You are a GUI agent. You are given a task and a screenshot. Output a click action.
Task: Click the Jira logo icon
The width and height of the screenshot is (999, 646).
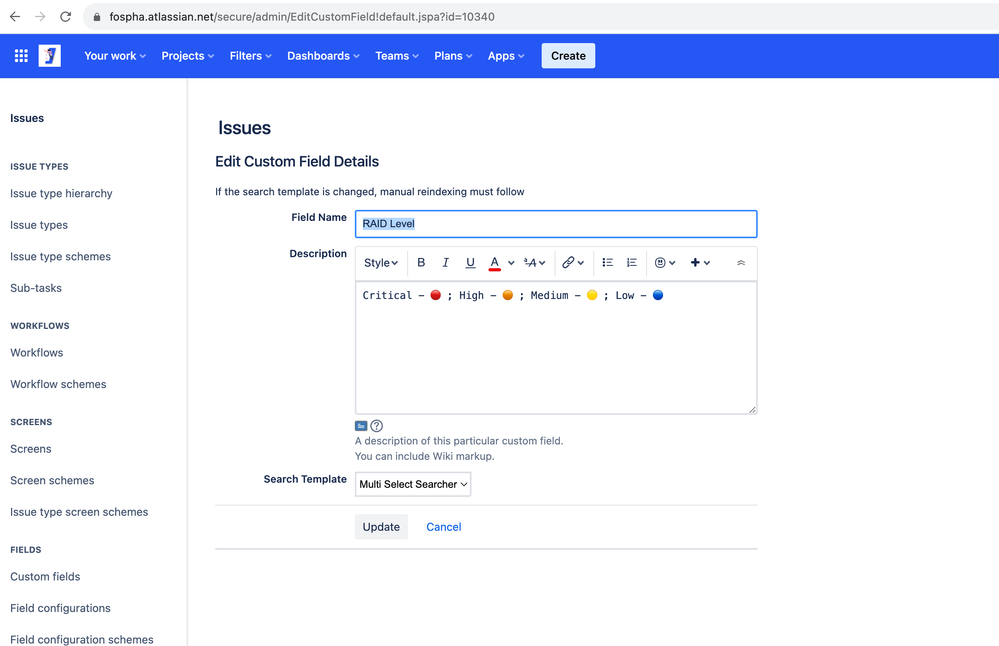coord(50,56)
